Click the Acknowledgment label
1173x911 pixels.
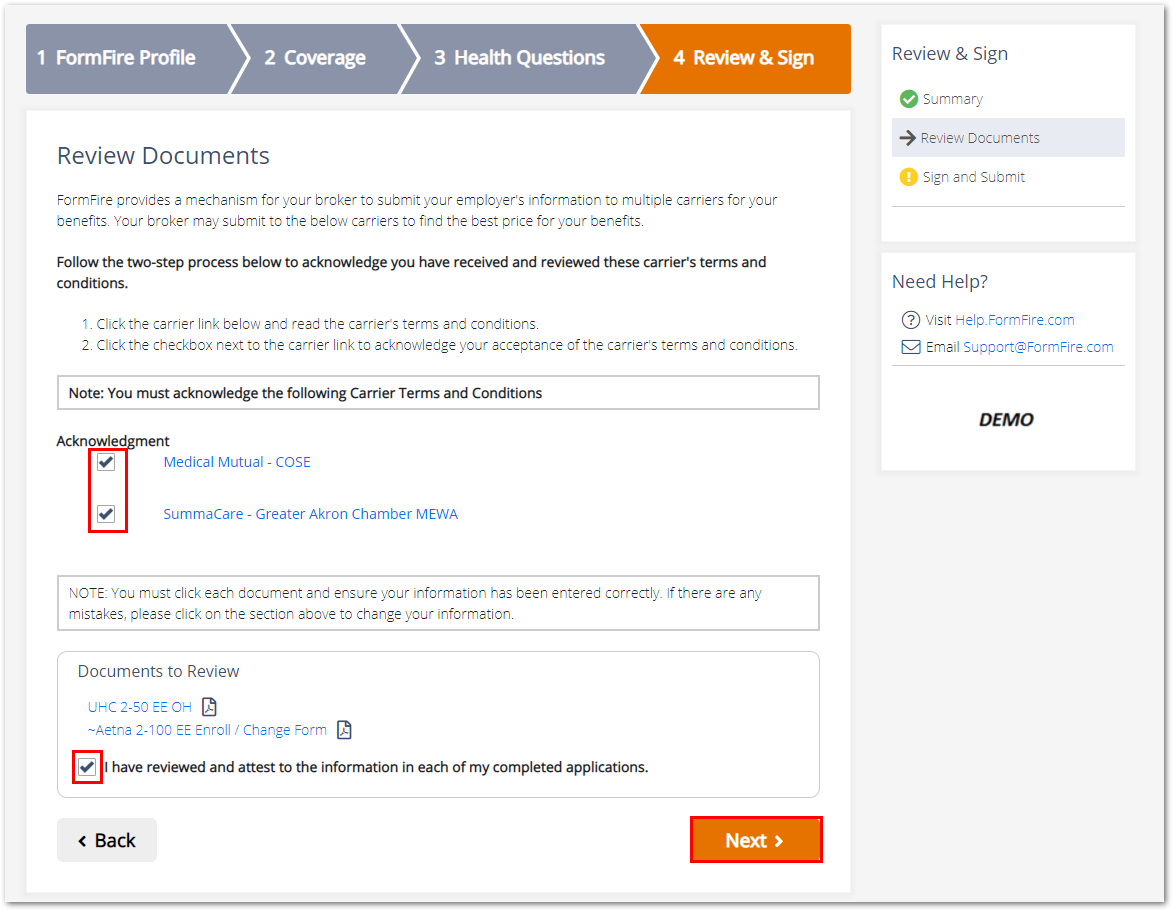tap(113, 441)
